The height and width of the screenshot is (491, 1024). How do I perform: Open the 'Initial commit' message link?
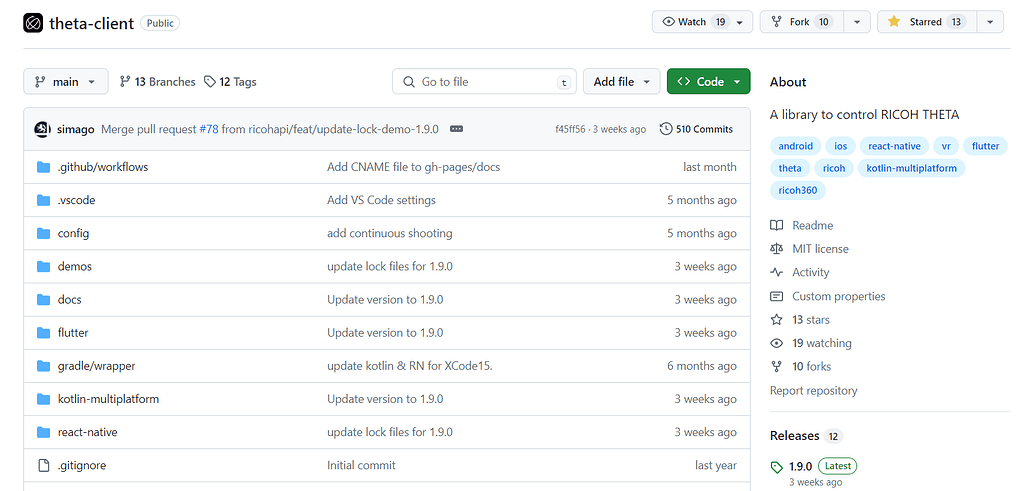click(361, 466)
